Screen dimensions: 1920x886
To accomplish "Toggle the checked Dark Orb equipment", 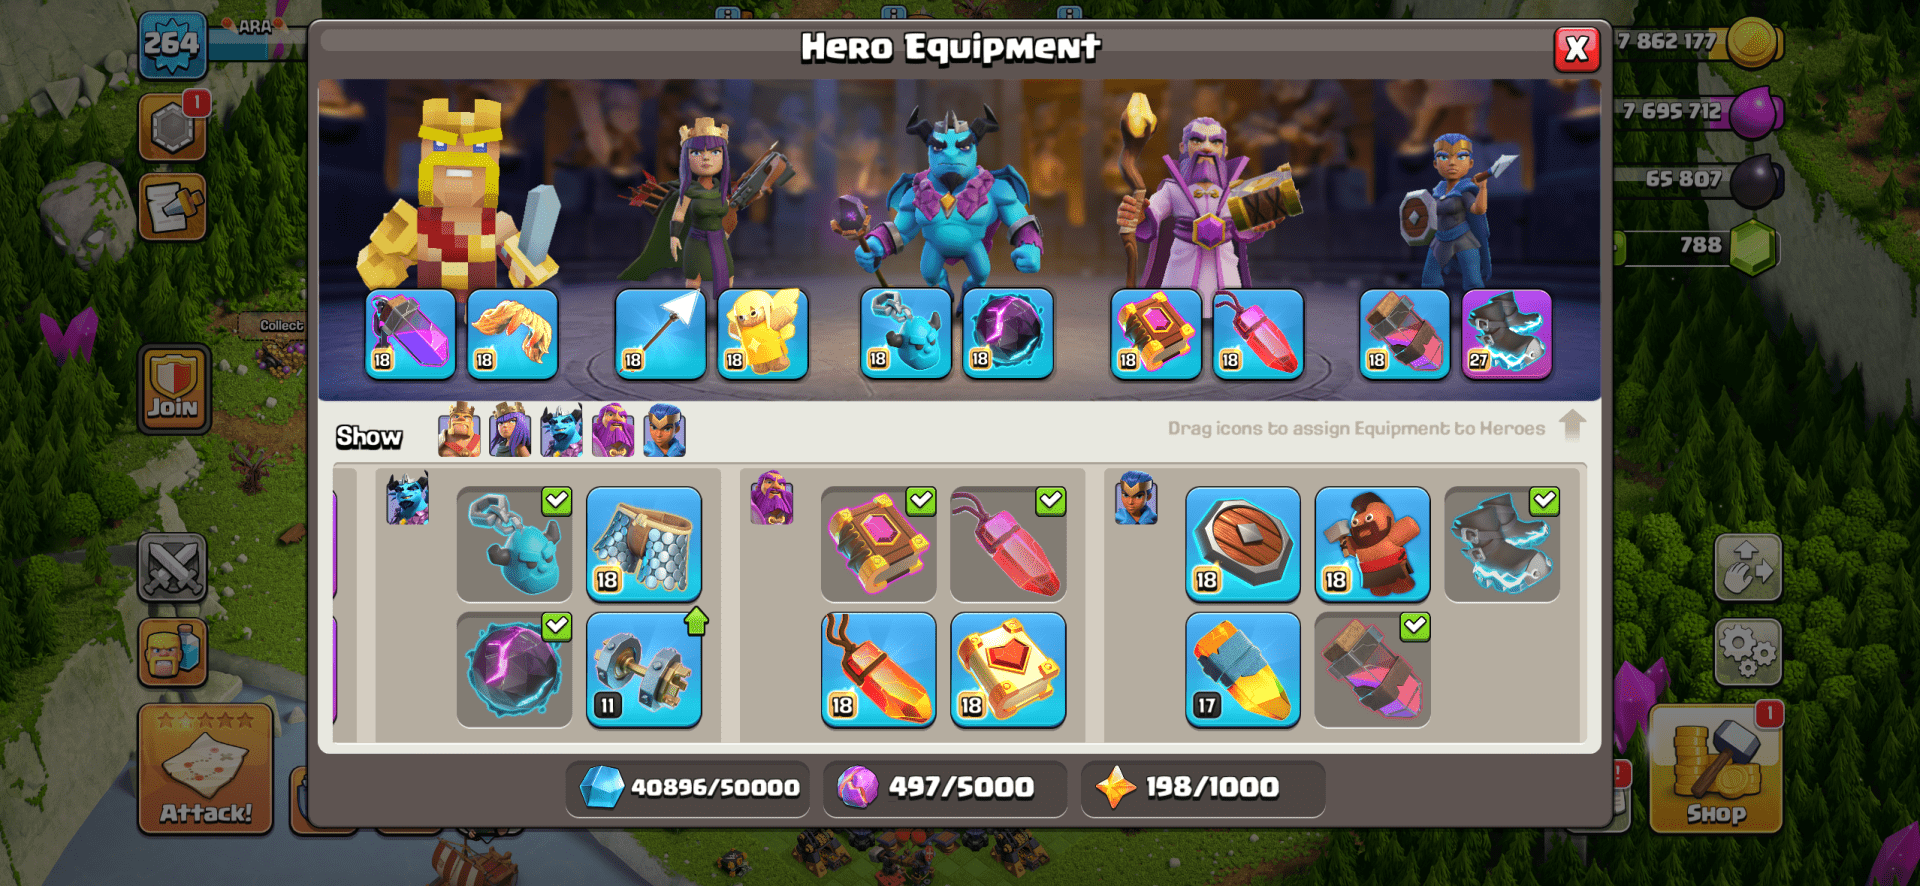I will (515, 669).
